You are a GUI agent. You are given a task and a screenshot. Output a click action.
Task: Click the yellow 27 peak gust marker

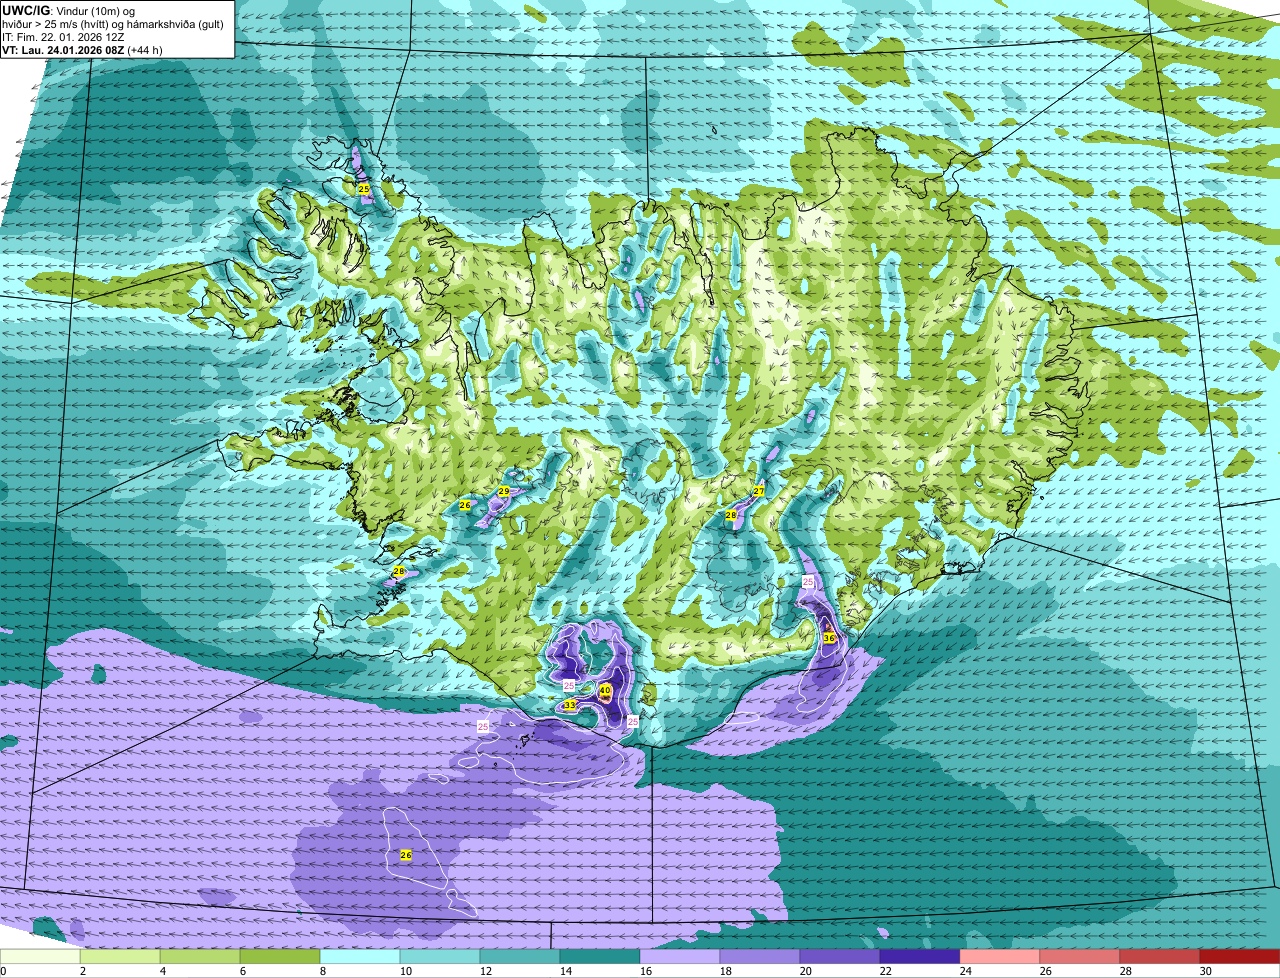click(x=759, y=491)
